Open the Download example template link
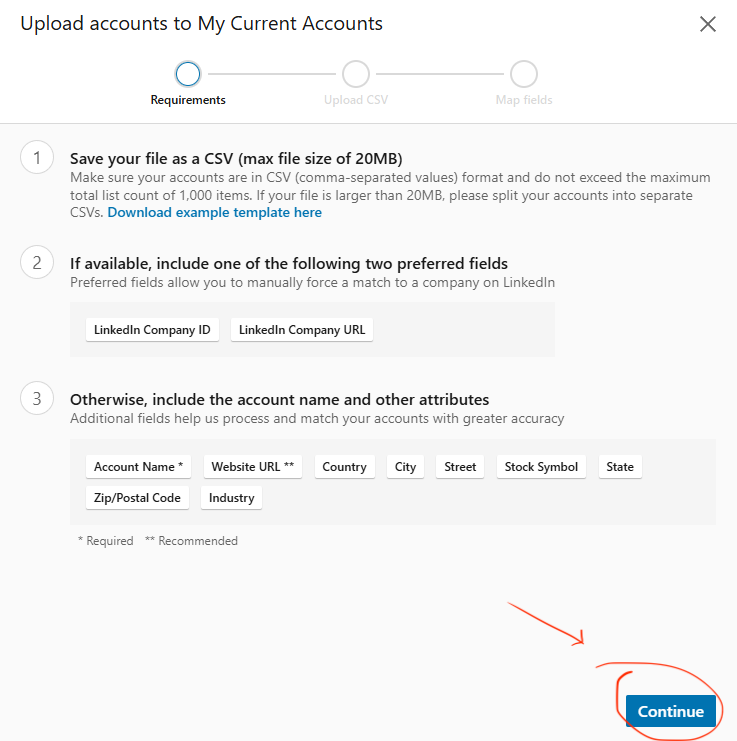Viewport: 737px width, 741px height. (214, 212)
